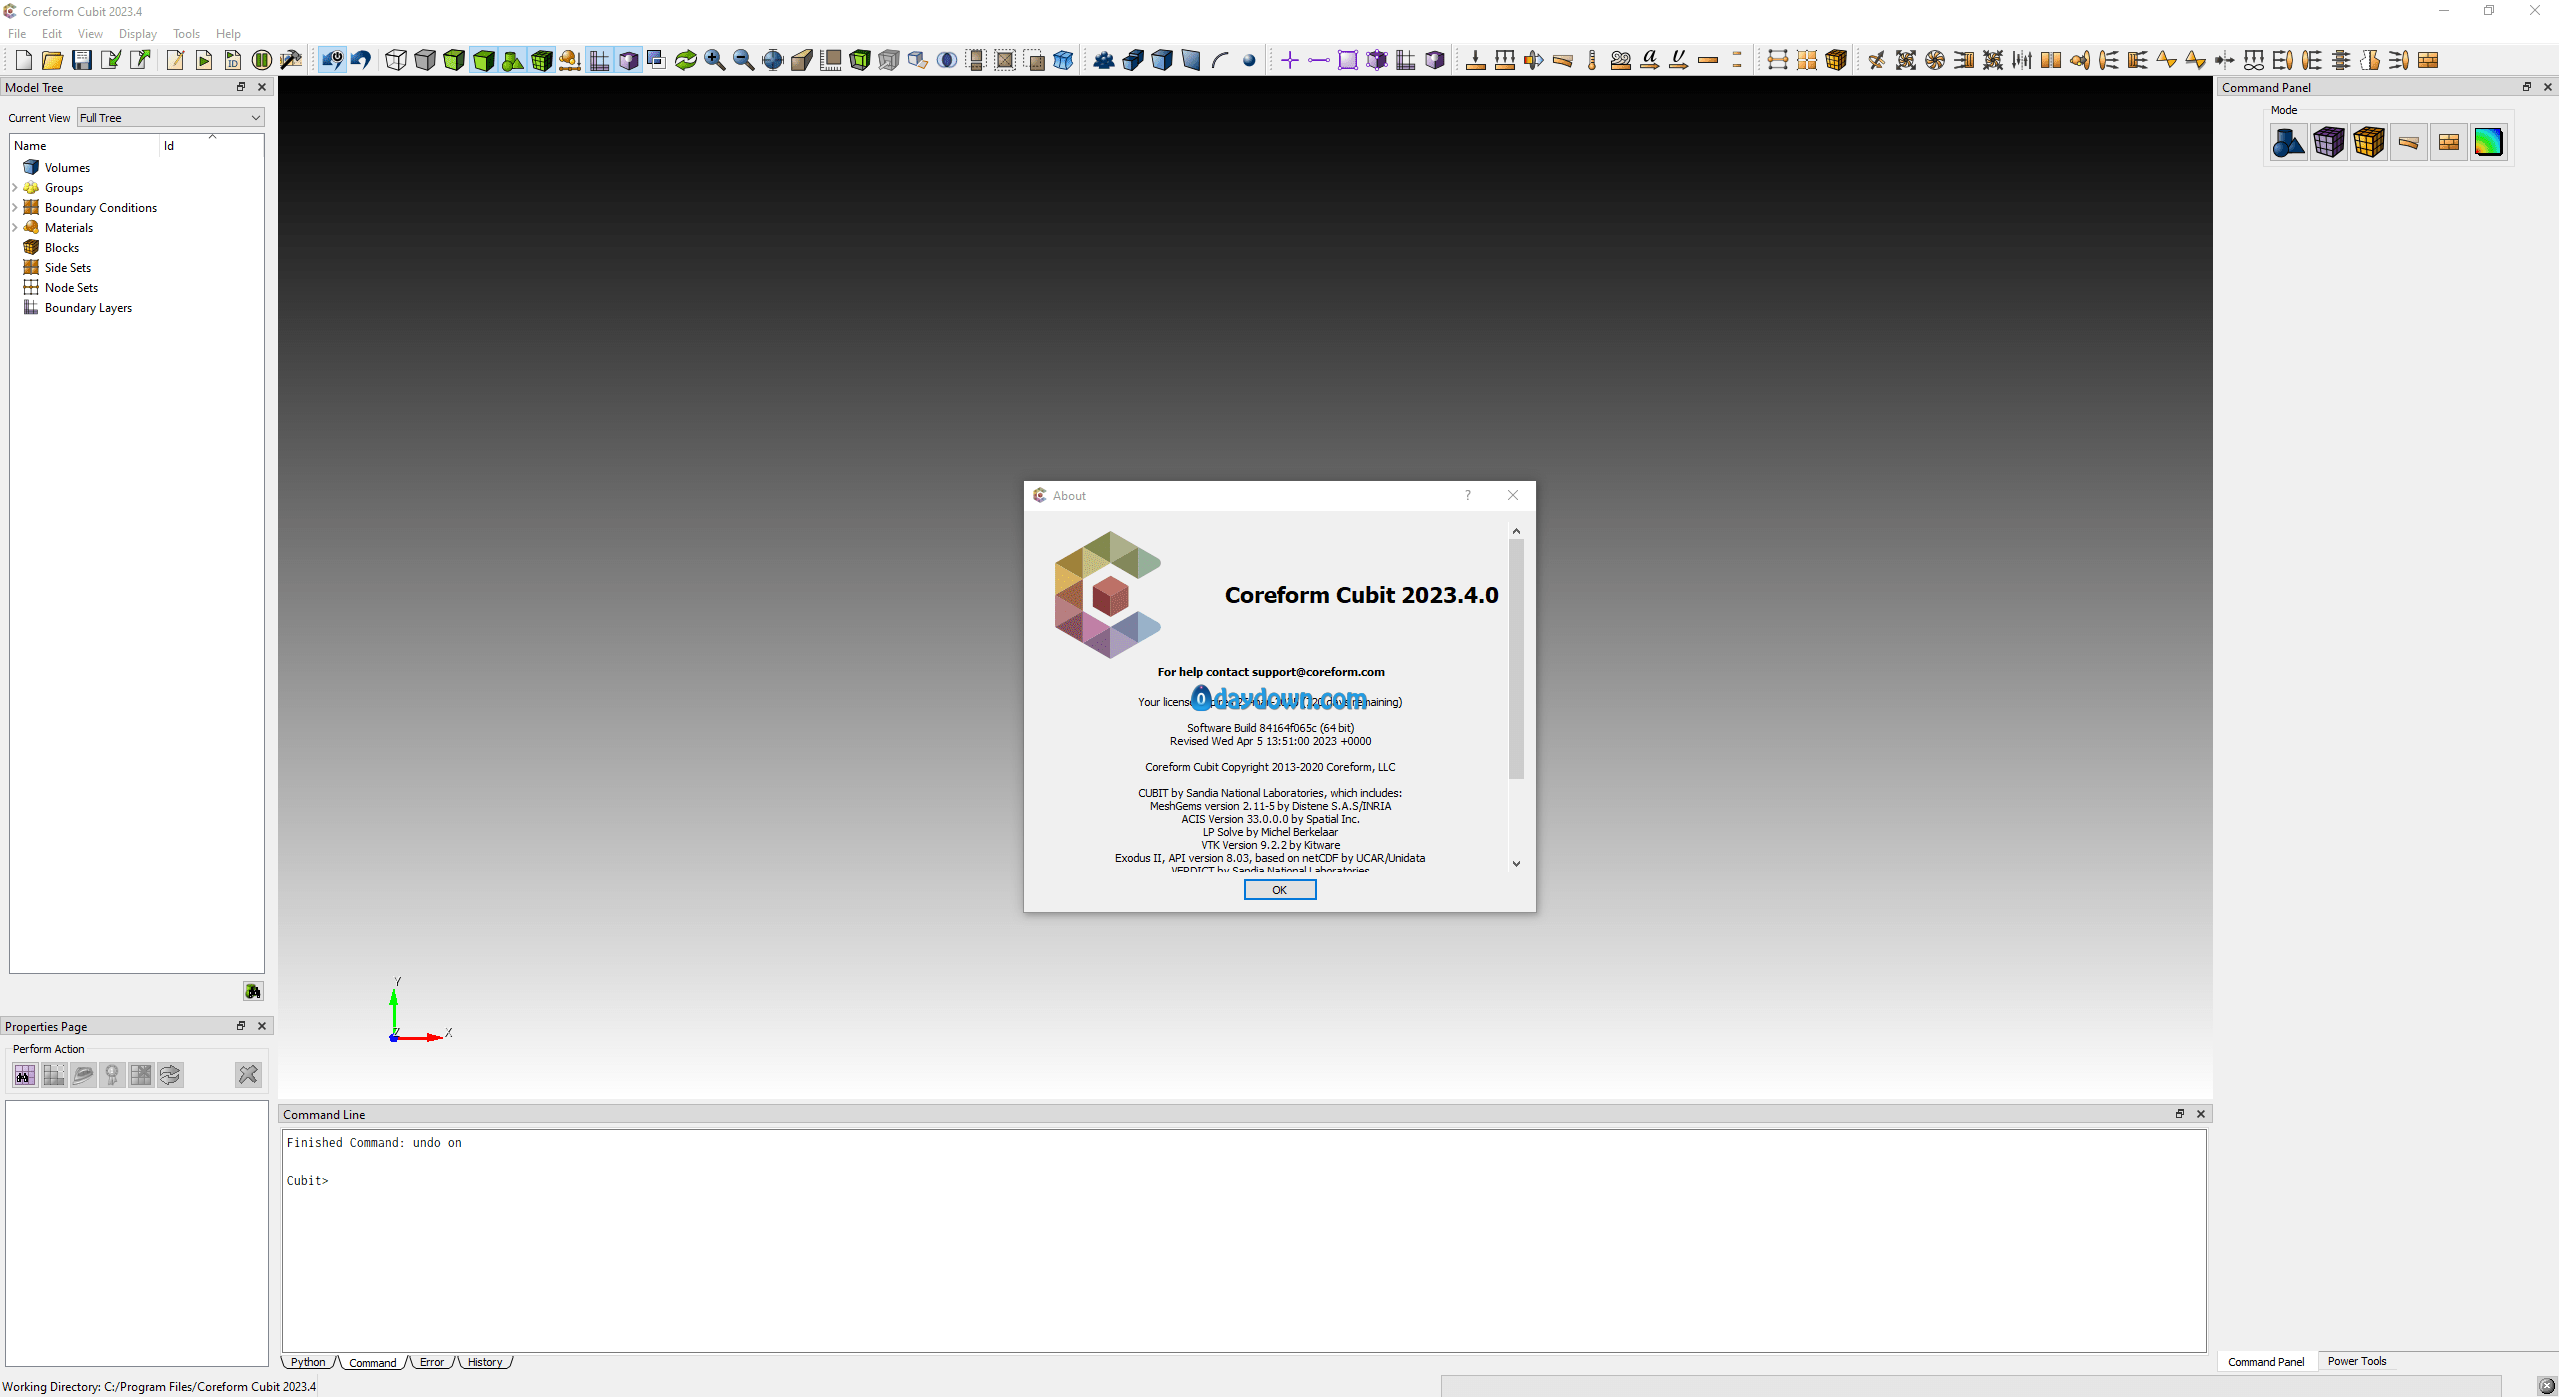
Task: Close the Model Tree panel
Action: (262, 87)
